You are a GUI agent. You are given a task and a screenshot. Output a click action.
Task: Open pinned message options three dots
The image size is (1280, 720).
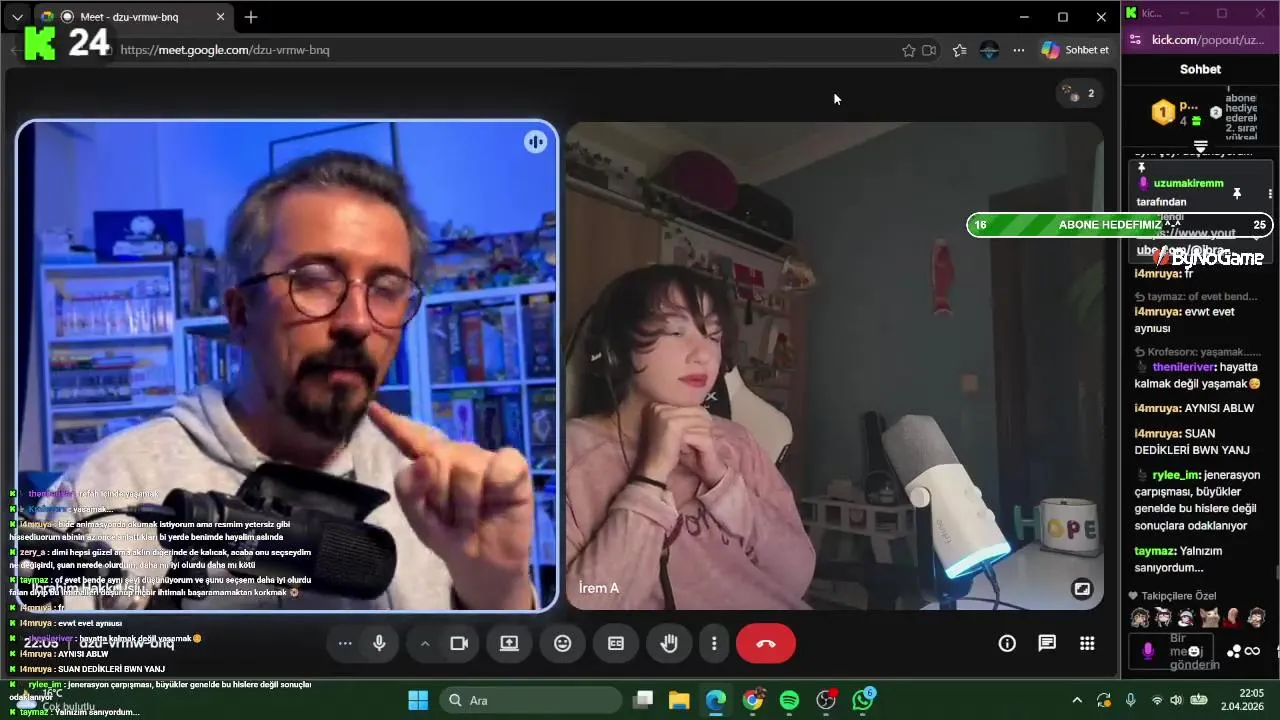[1270, 194]
